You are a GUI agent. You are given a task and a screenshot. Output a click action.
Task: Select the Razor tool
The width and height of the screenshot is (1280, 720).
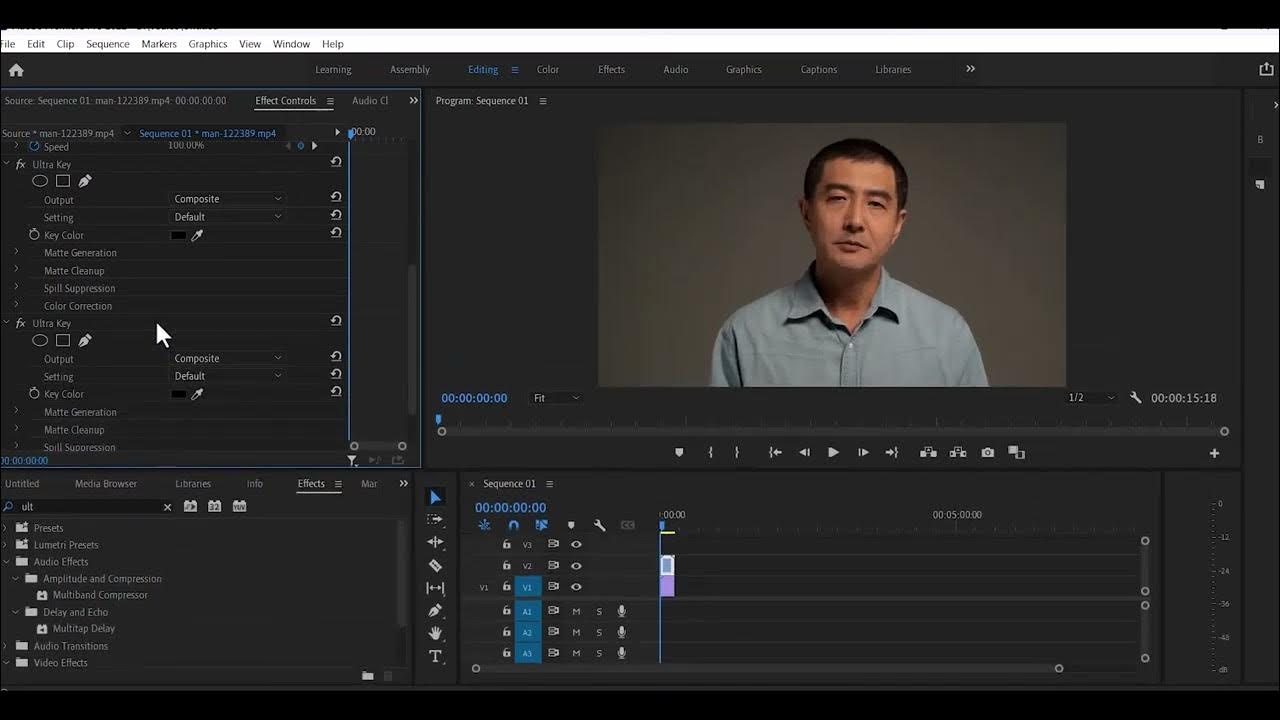tap(435, 565)
